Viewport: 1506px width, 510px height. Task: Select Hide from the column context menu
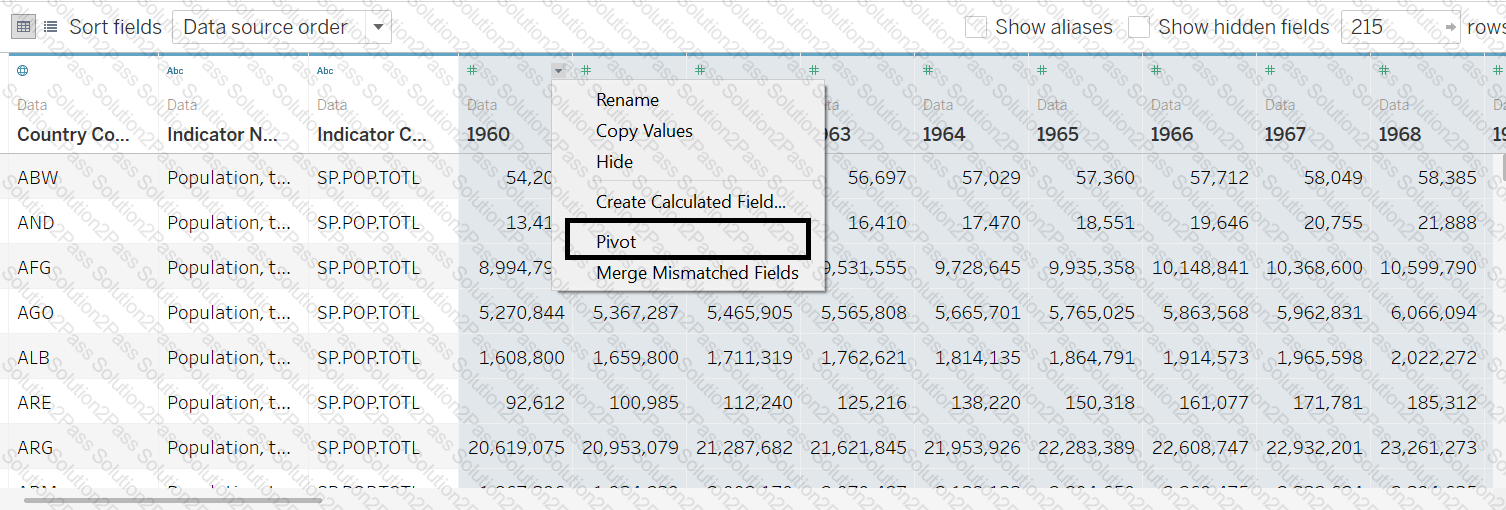[x=614, y=161]
